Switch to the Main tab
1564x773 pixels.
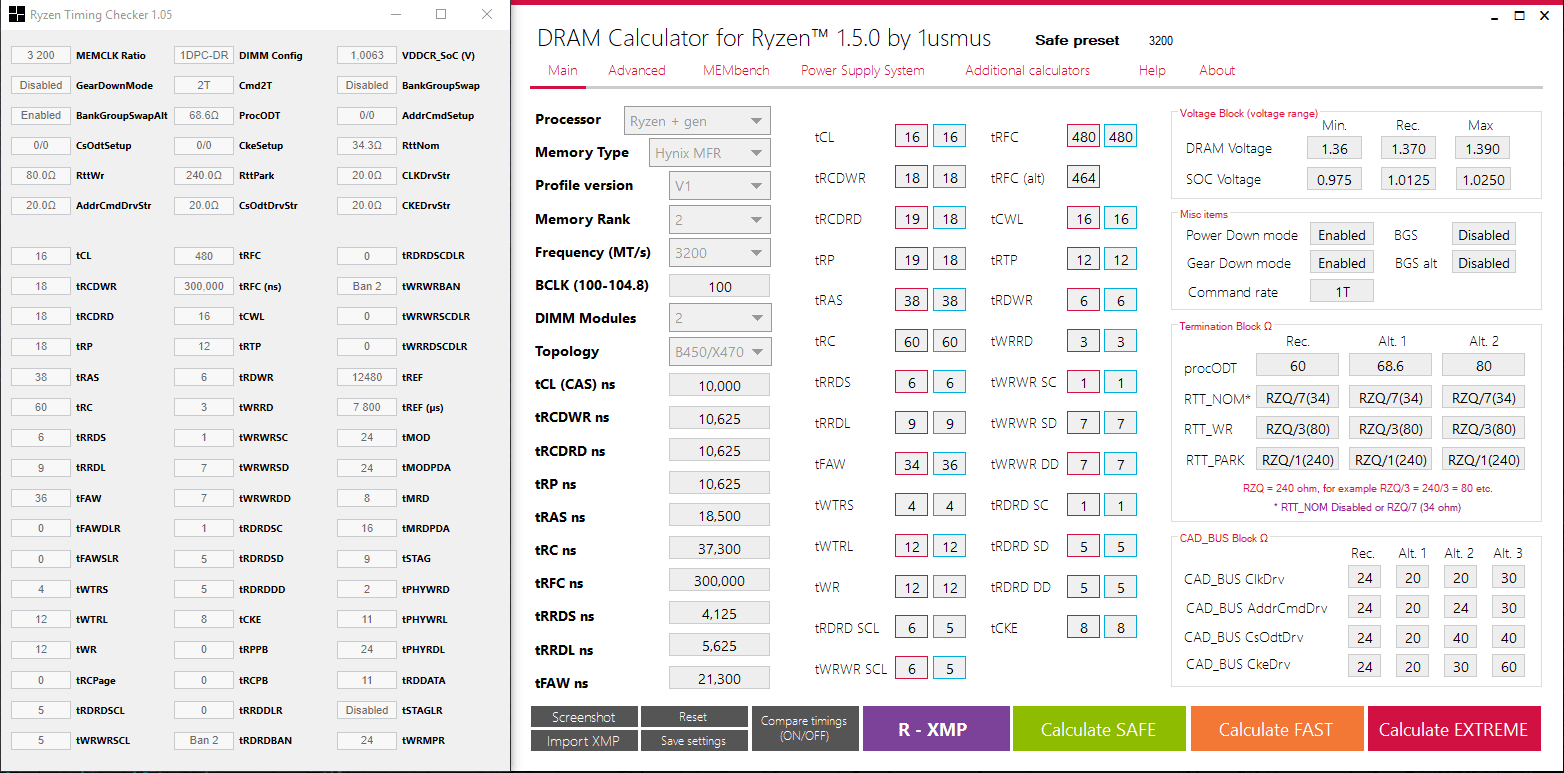563,71
